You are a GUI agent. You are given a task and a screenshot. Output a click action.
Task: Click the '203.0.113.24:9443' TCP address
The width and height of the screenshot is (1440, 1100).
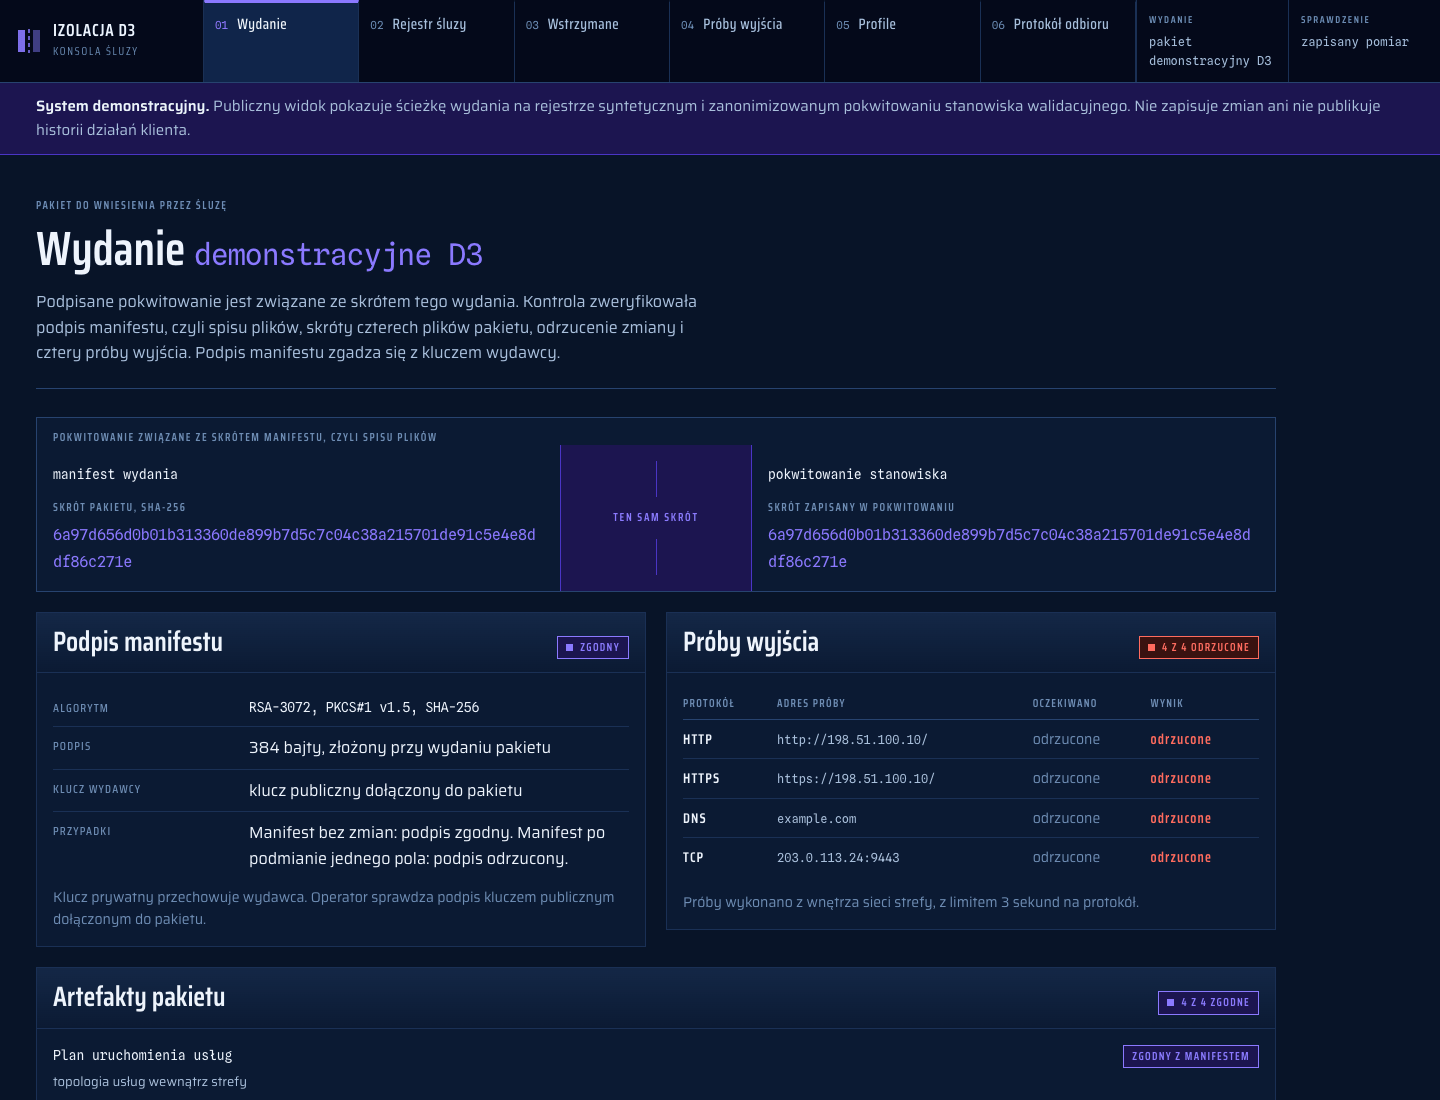click(838, 858)
